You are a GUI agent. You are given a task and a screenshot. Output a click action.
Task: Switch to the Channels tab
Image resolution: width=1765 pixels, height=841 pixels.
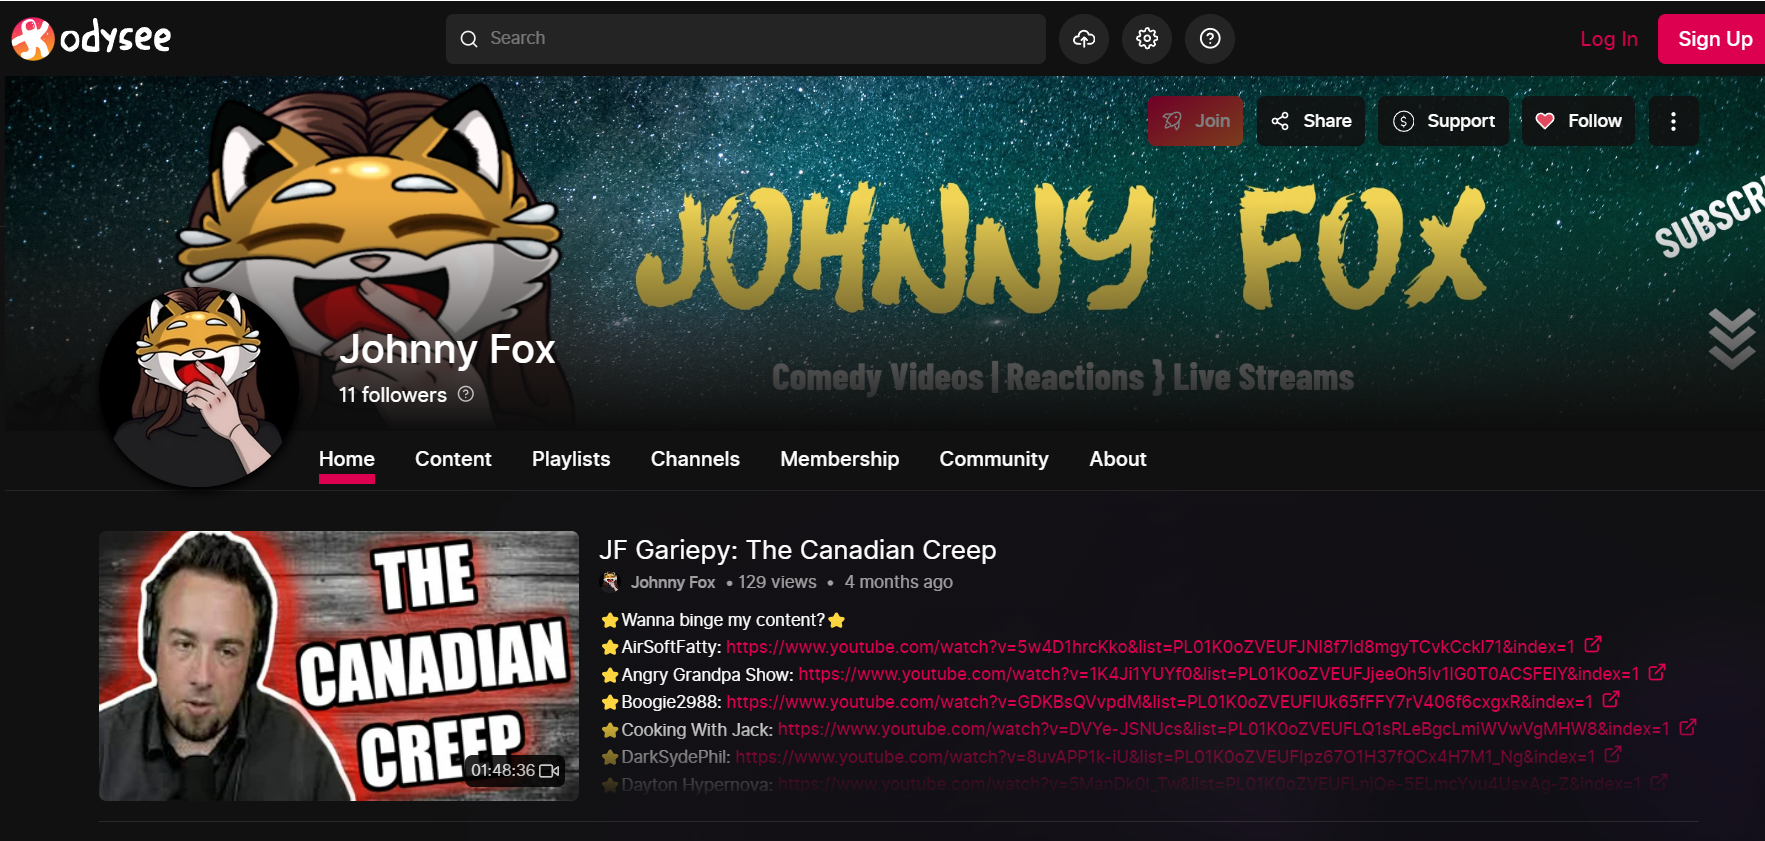[x=695, y=459]
